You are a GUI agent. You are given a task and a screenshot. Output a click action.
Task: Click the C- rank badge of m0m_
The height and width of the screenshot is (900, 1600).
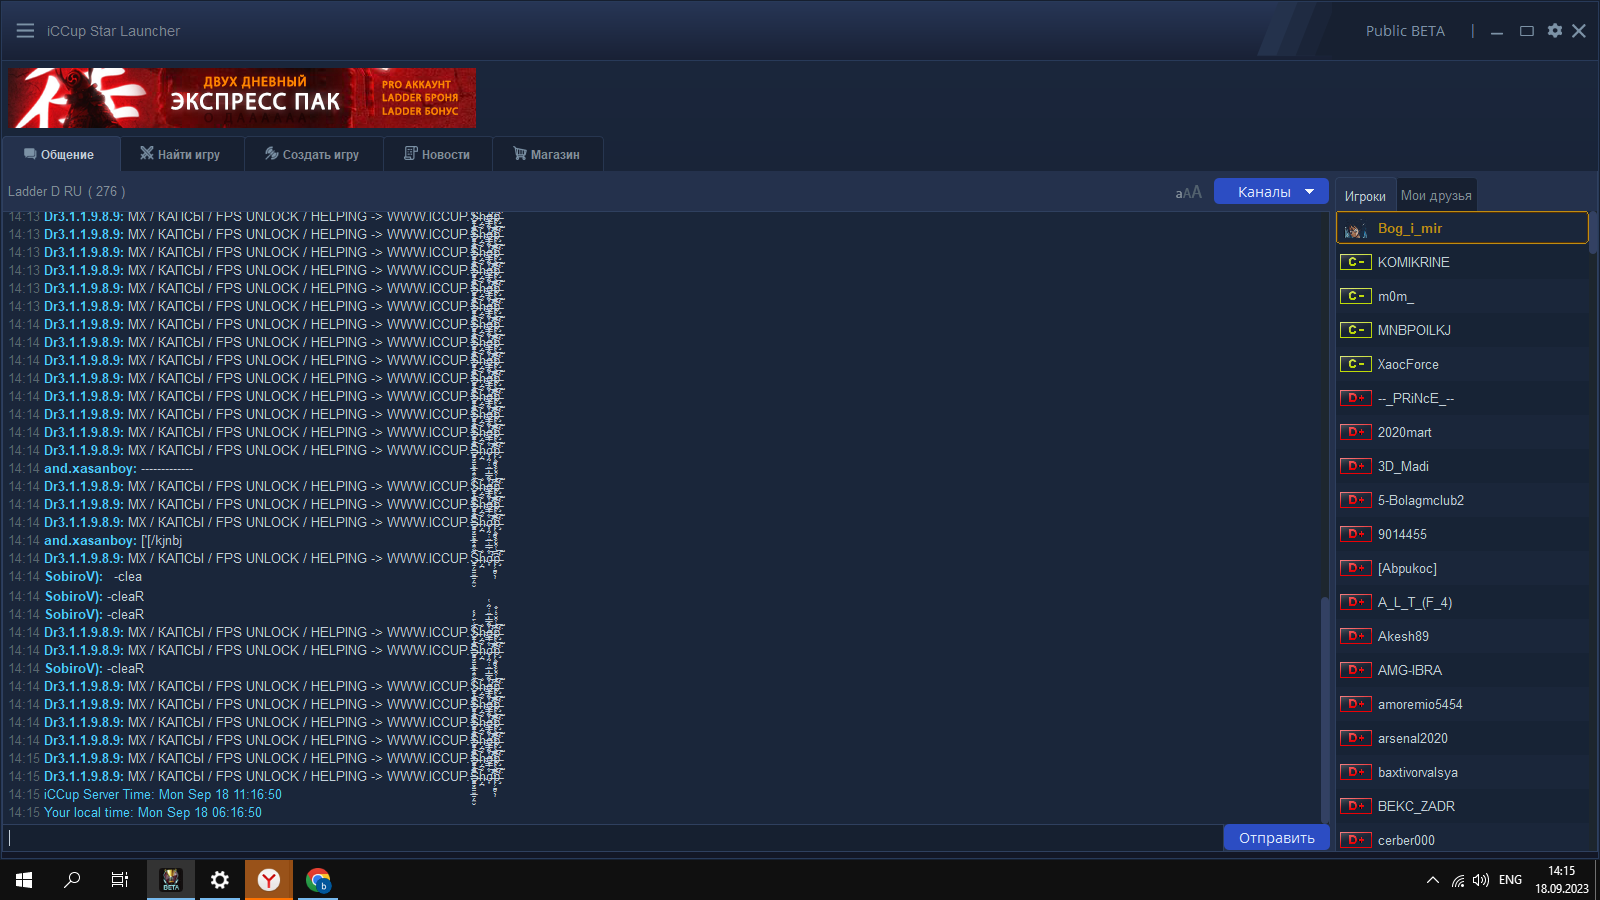tap(1356, 296)
